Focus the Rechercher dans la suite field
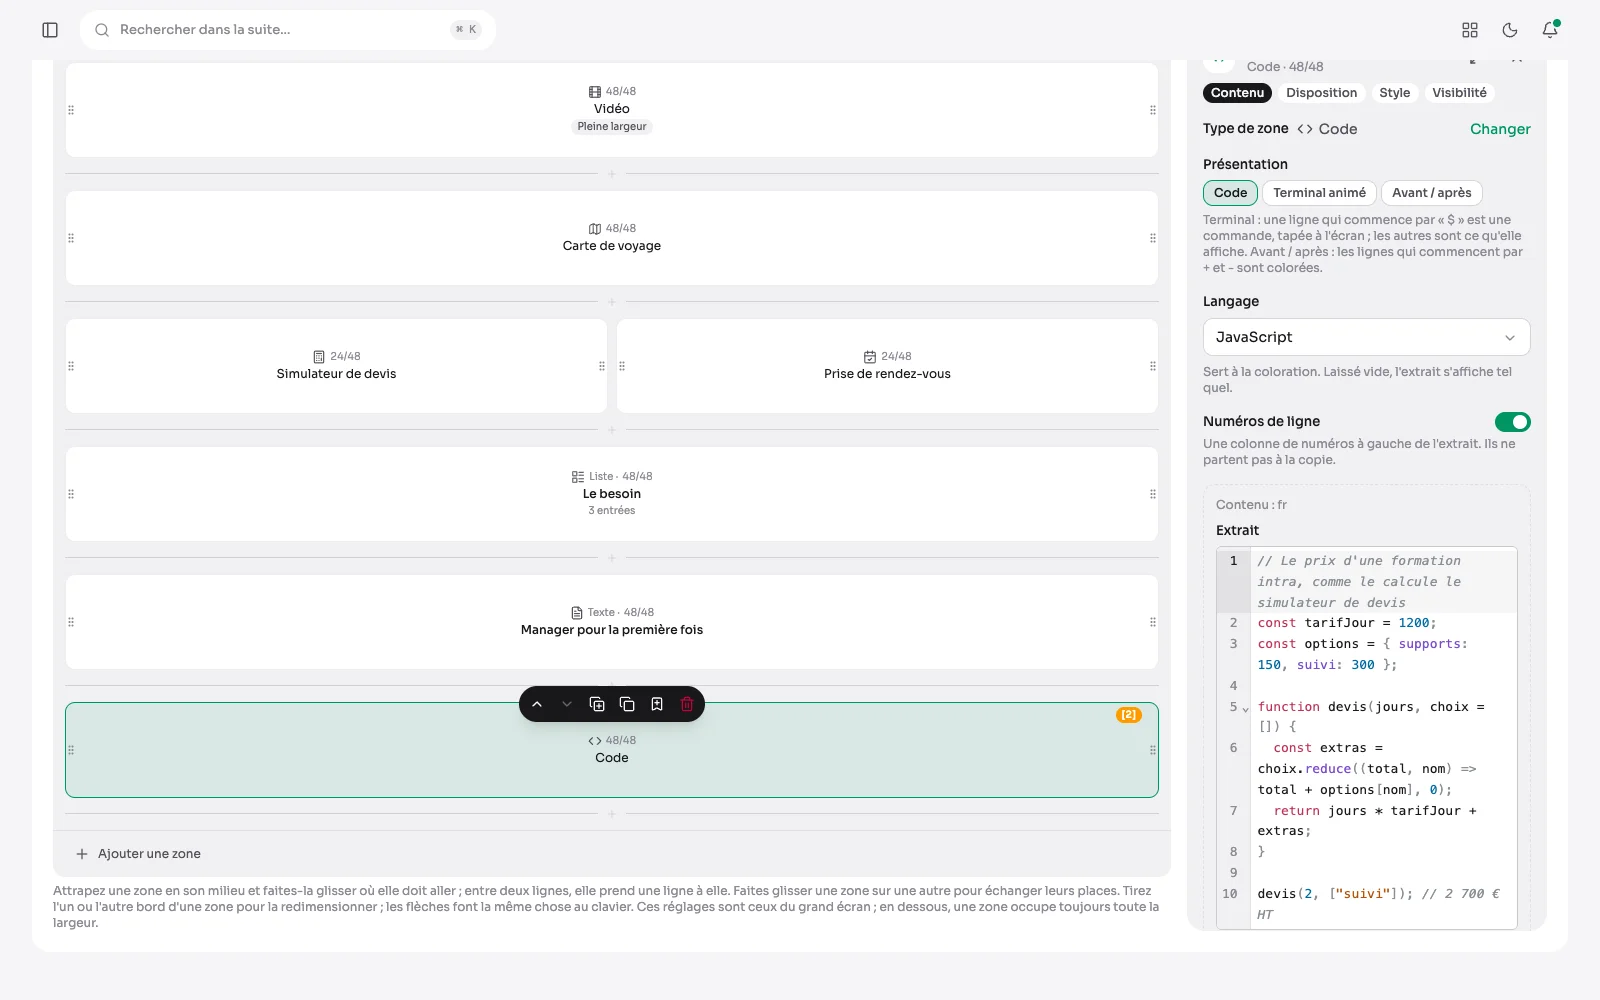 pyautogui.click(x=288, y=30)
